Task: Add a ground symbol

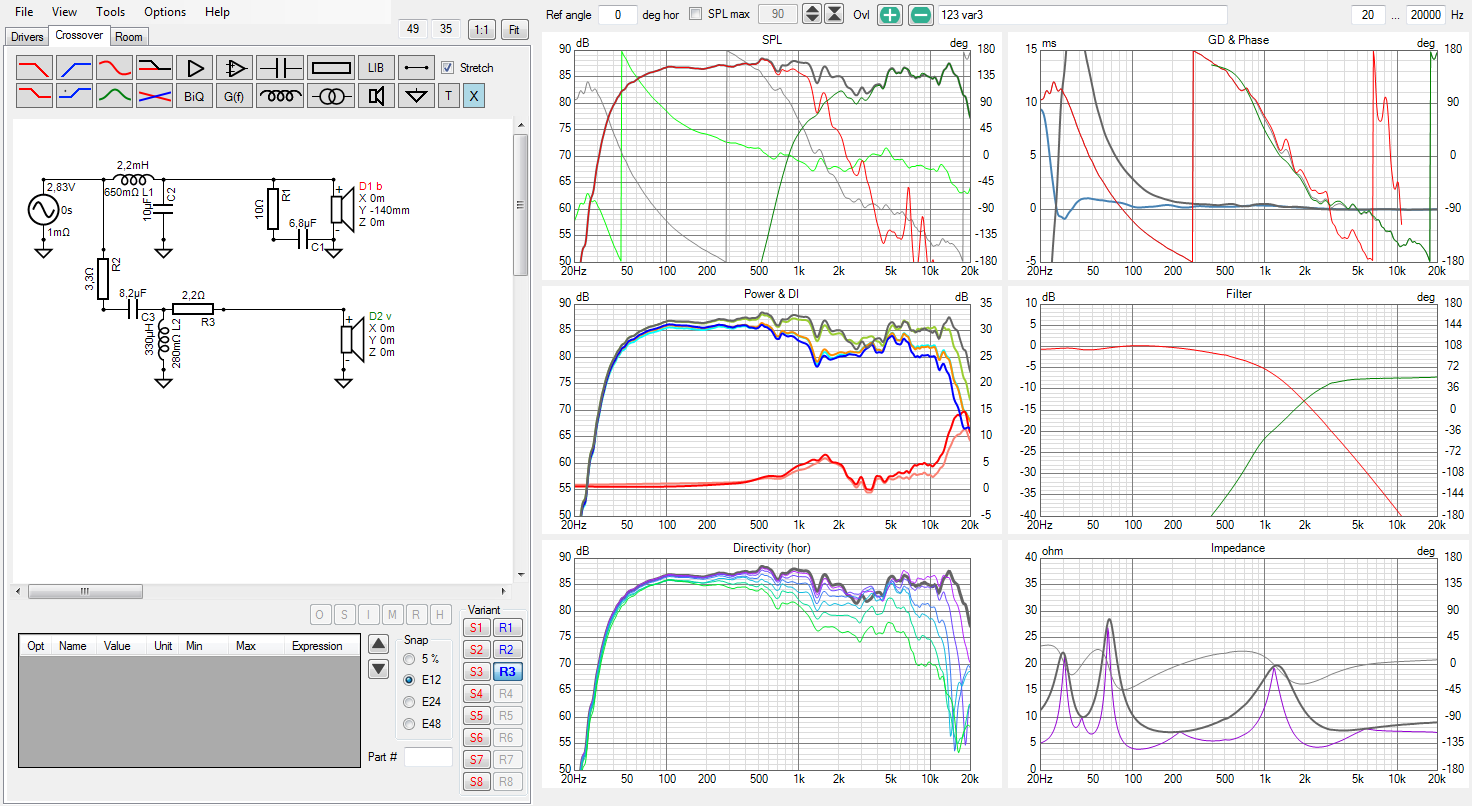Action: [416, 96]
